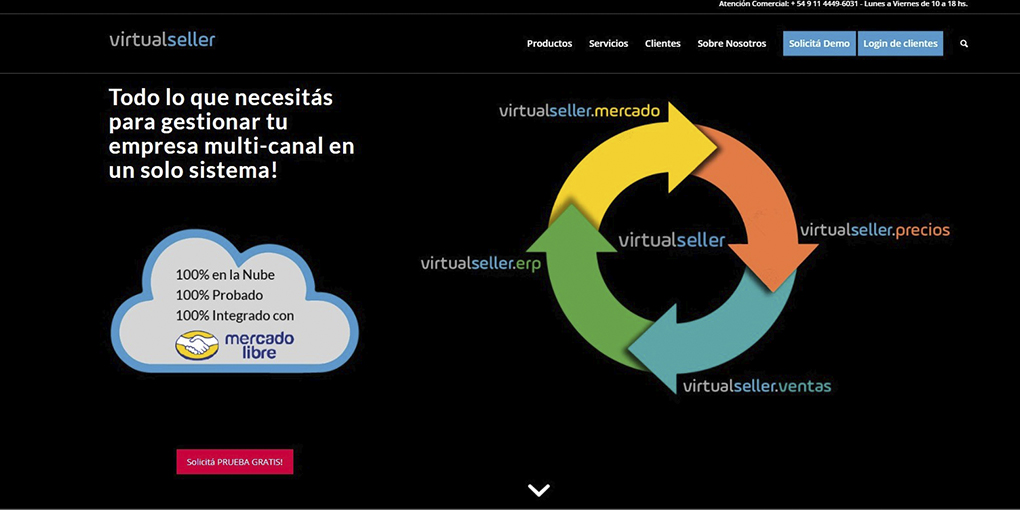Click the virtualseller.ventas label

coord(757,386)
